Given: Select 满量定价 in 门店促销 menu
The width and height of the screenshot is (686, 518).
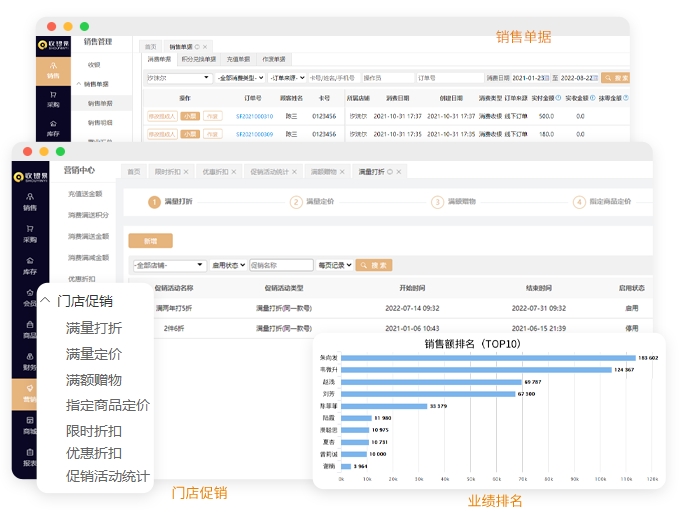Looking at the screenshot, I should [94, 354].
